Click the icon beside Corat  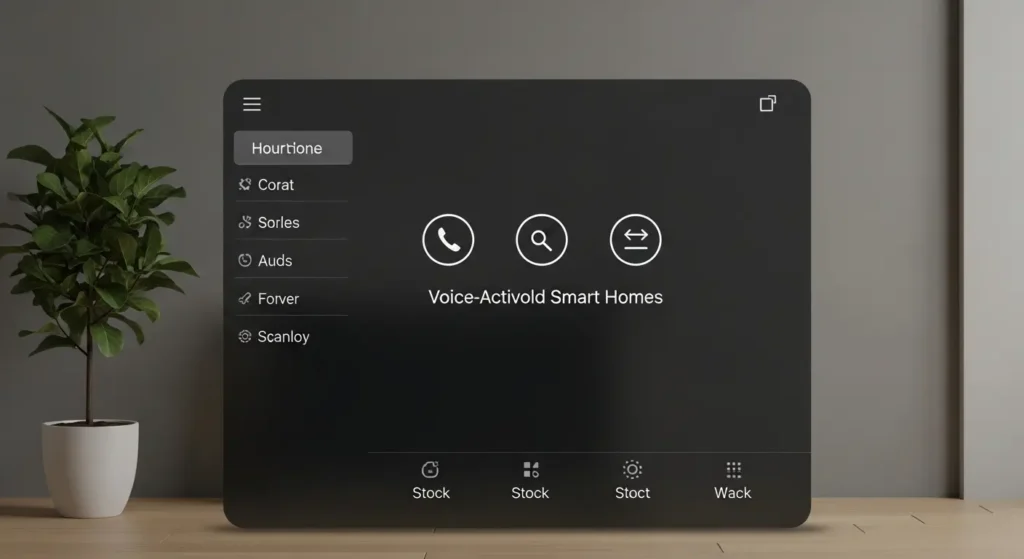[245, 185]
